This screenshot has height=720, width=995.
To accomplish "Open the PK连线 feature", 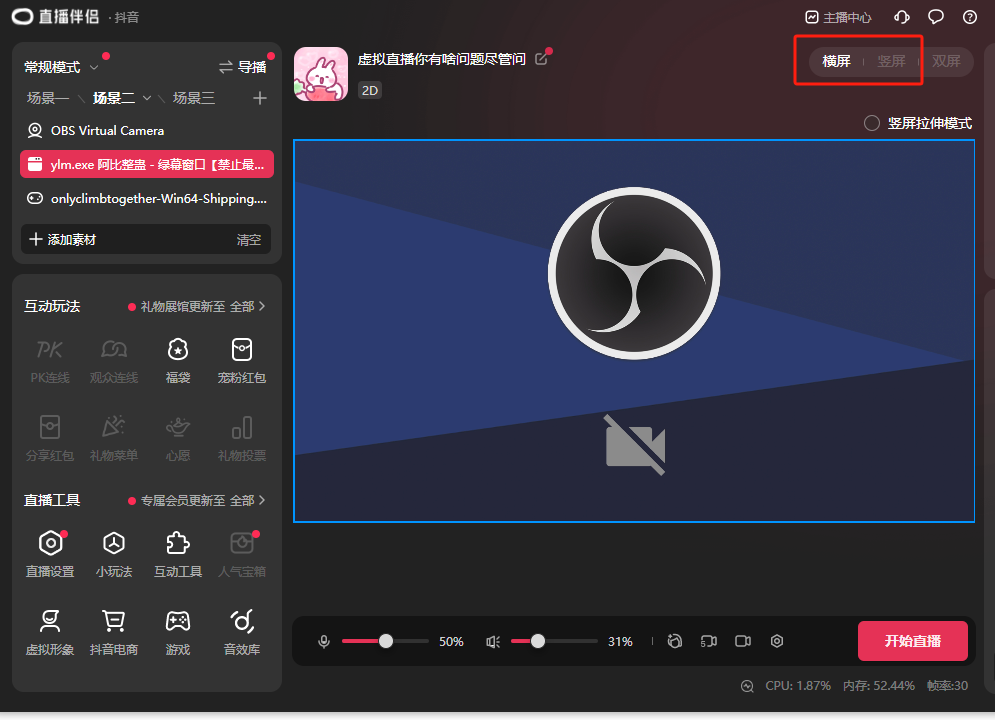I will [49, 362].
